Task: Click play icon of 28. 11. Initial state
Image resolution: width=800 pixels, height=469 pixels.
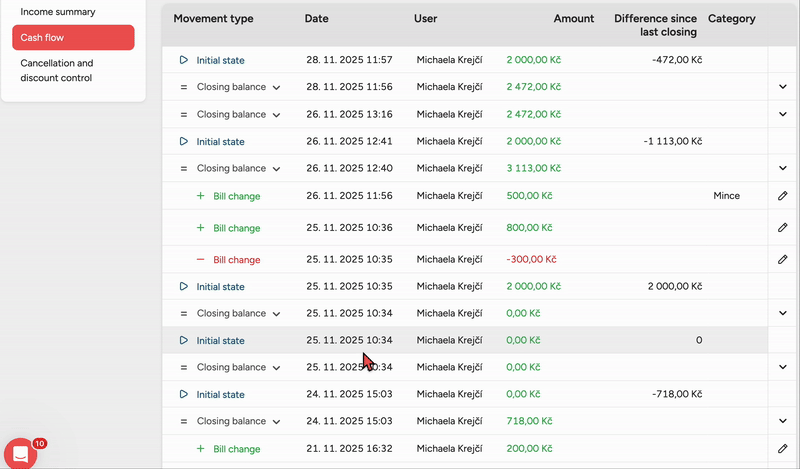Action: (x=184, y=60)
